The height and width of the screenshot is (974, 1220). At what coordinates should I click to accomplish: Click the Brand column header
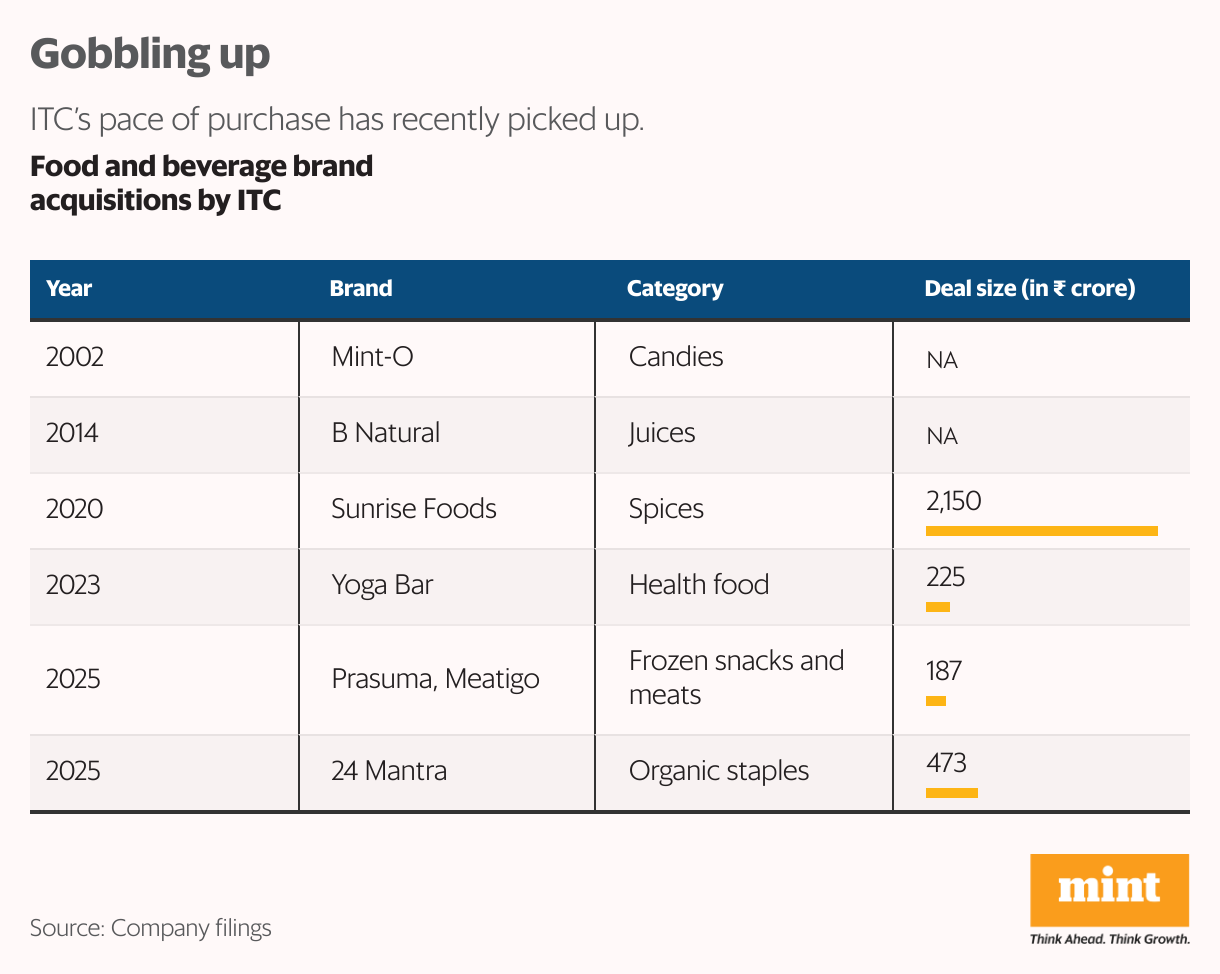[x=361, y=289]
